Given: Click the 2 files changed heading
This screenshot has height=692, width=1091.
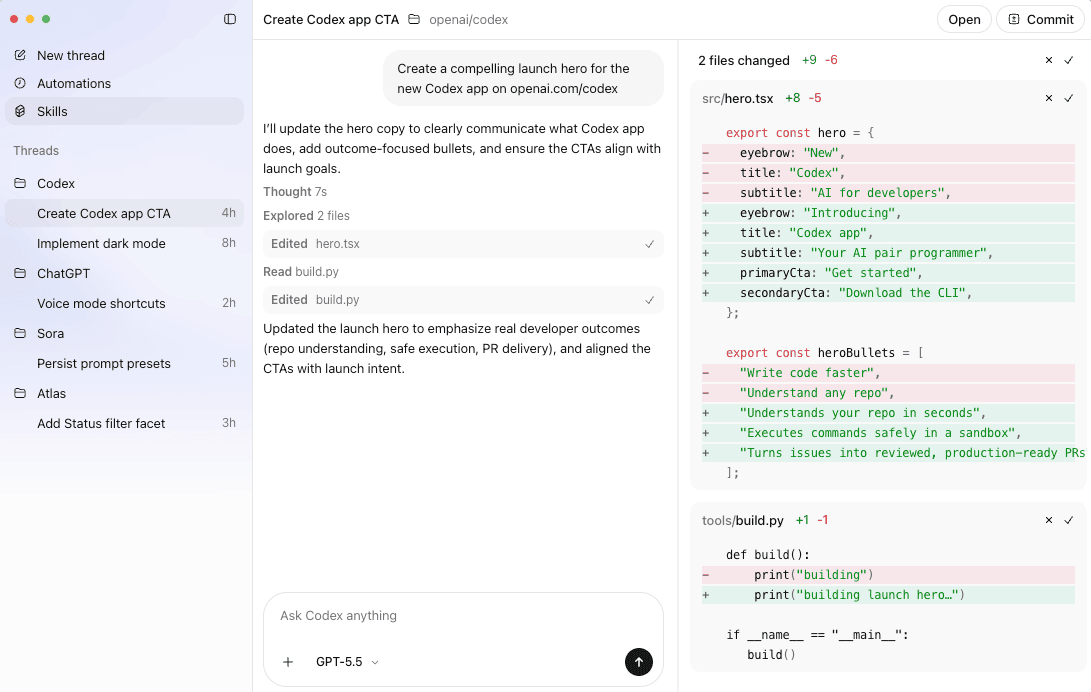Looking at the screenshot, I should coord(744,61).
